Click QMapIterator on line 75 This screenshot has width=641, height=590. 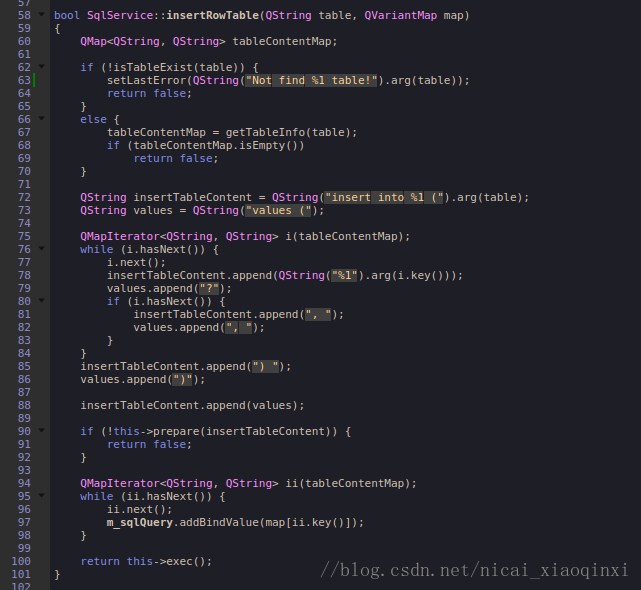click(120, 237)
